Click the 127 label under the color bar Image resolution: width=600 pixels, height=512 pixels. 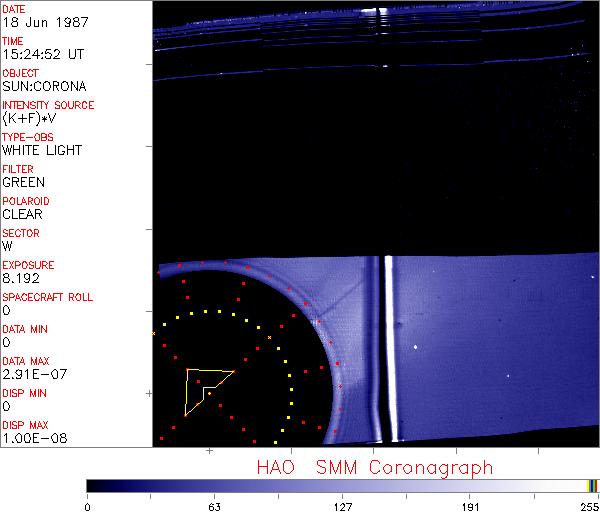point(342,506)
